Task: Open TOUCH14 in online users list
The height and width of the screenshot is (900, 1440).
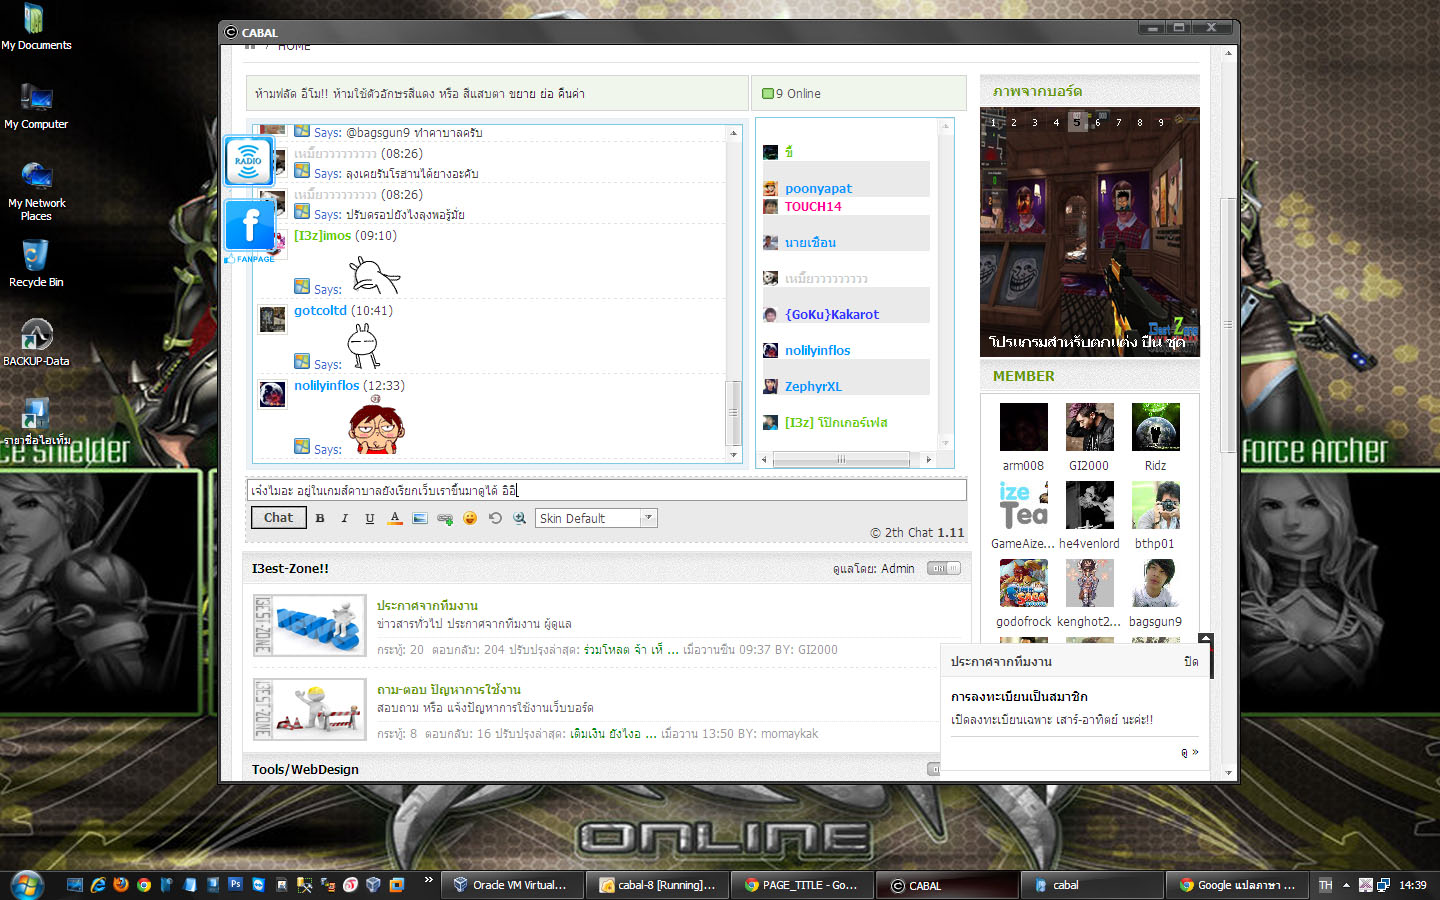Action: (813, 207)
